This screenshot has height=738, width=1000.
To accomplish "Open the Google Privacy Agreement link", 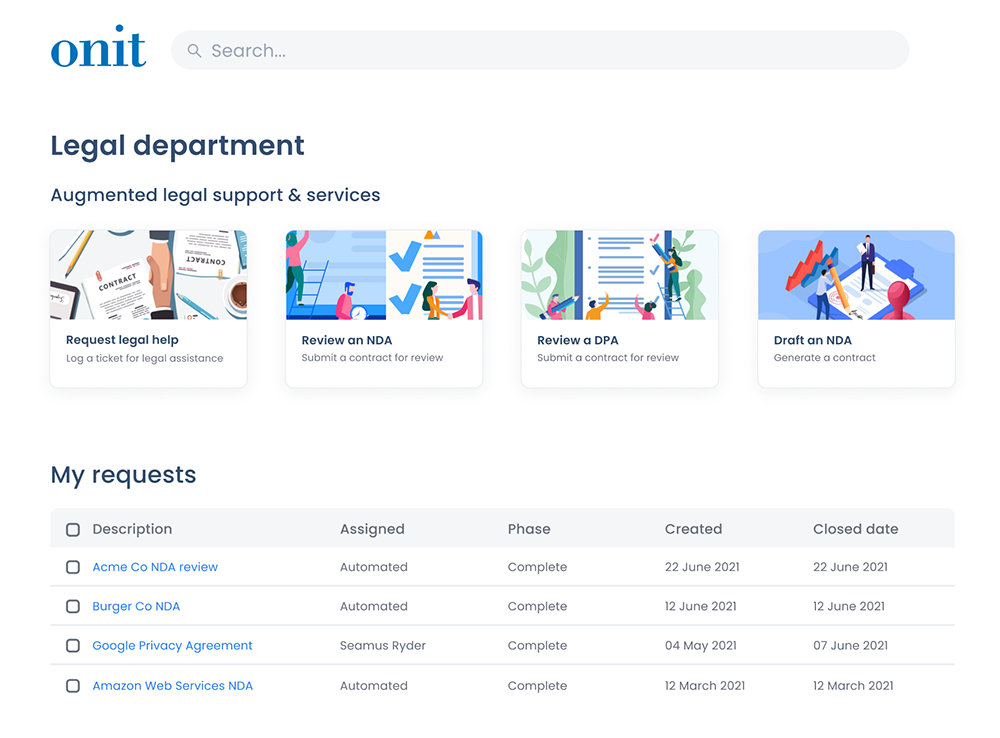I will [x=172, y=646].
